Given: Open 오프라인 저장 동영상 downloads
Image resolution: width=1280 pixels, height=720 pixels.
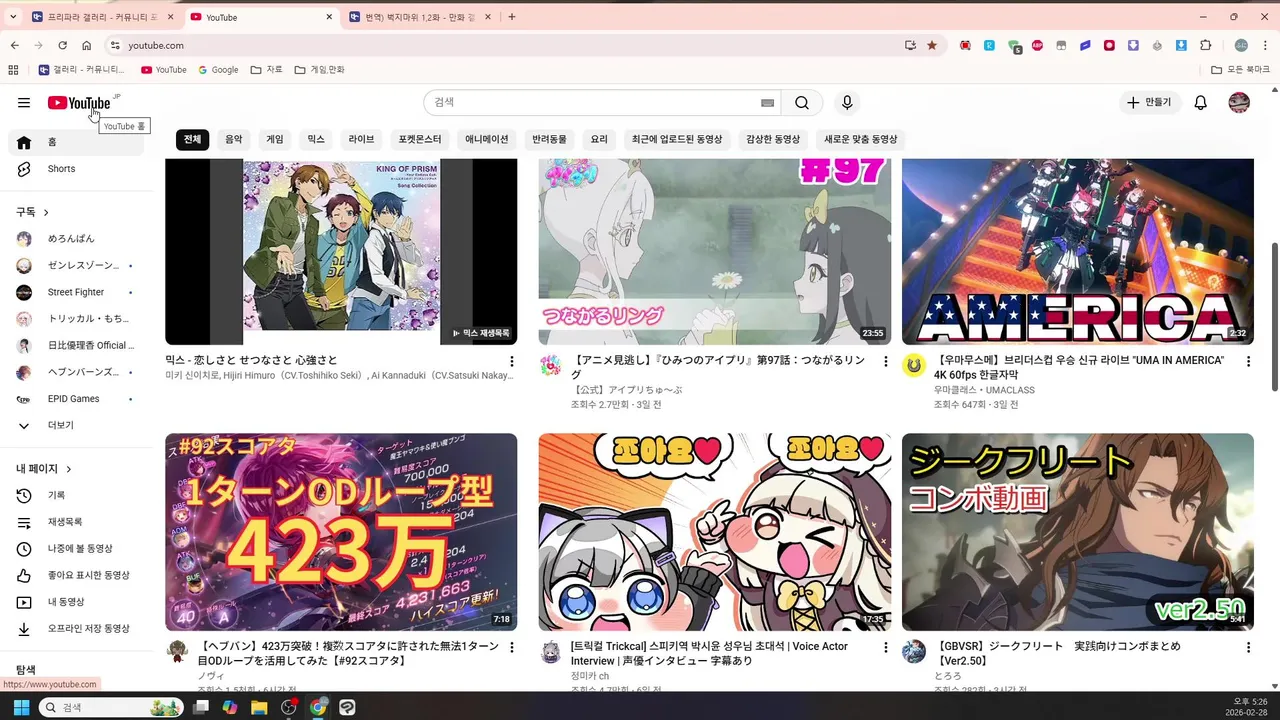Looking at the screenshot, I should click(x=76, y=629).
